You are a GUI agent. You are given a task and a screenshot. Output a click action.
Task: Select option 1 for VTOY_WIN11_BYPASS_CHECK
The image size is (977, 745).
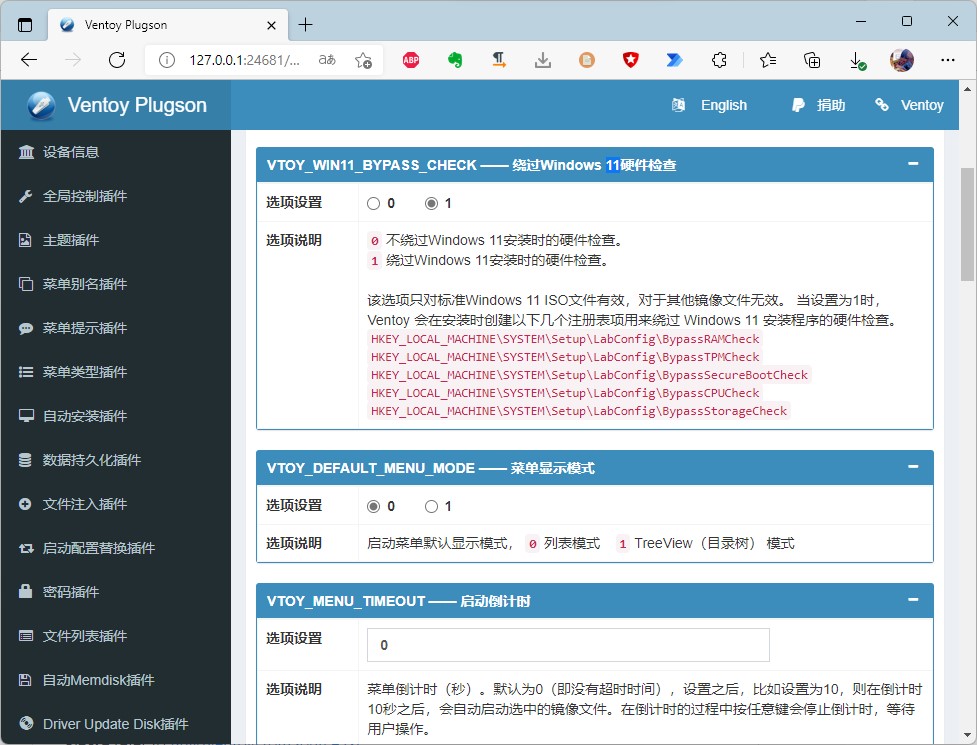(x=432, y=203)
